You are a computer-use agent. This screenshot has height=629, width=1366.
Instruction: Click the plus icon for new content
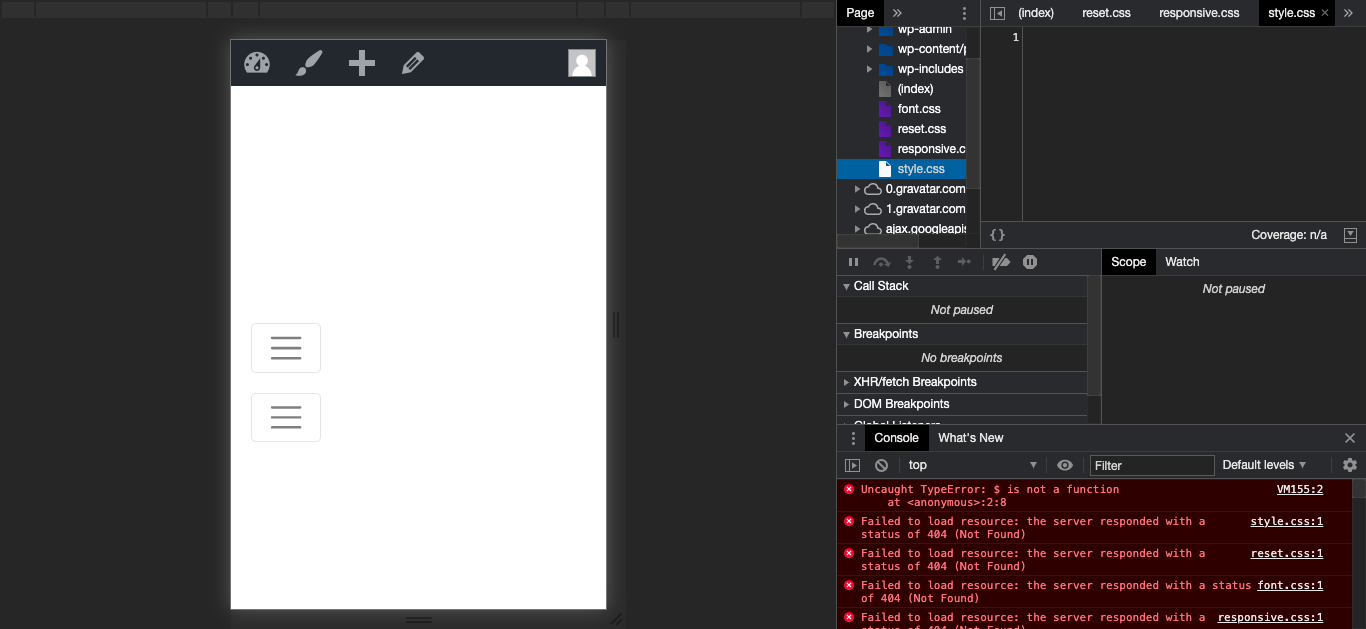(x=361, y=63)
